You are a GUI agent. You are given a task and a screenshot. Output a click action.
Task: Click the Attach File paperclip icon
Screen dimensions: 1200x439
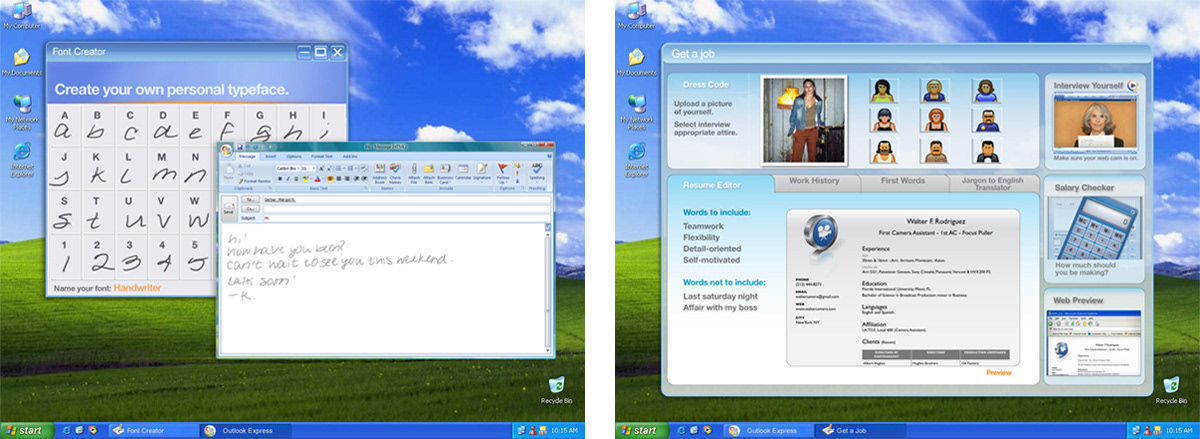[414, 174]
